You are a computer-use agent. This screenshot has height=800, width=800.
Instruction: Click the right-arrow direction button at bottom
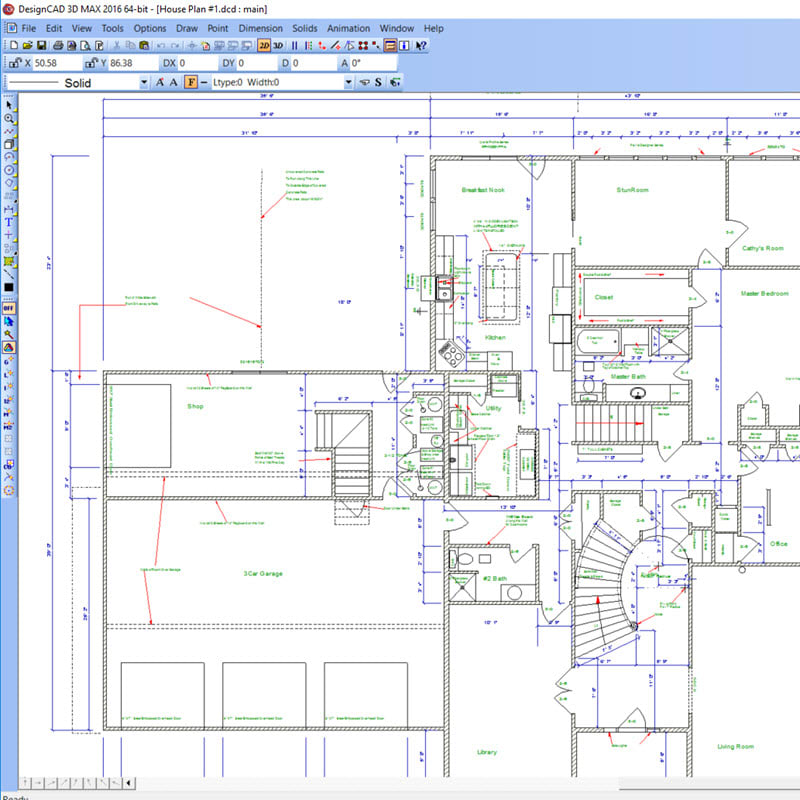pyautogui.click(x=38, y=782)
